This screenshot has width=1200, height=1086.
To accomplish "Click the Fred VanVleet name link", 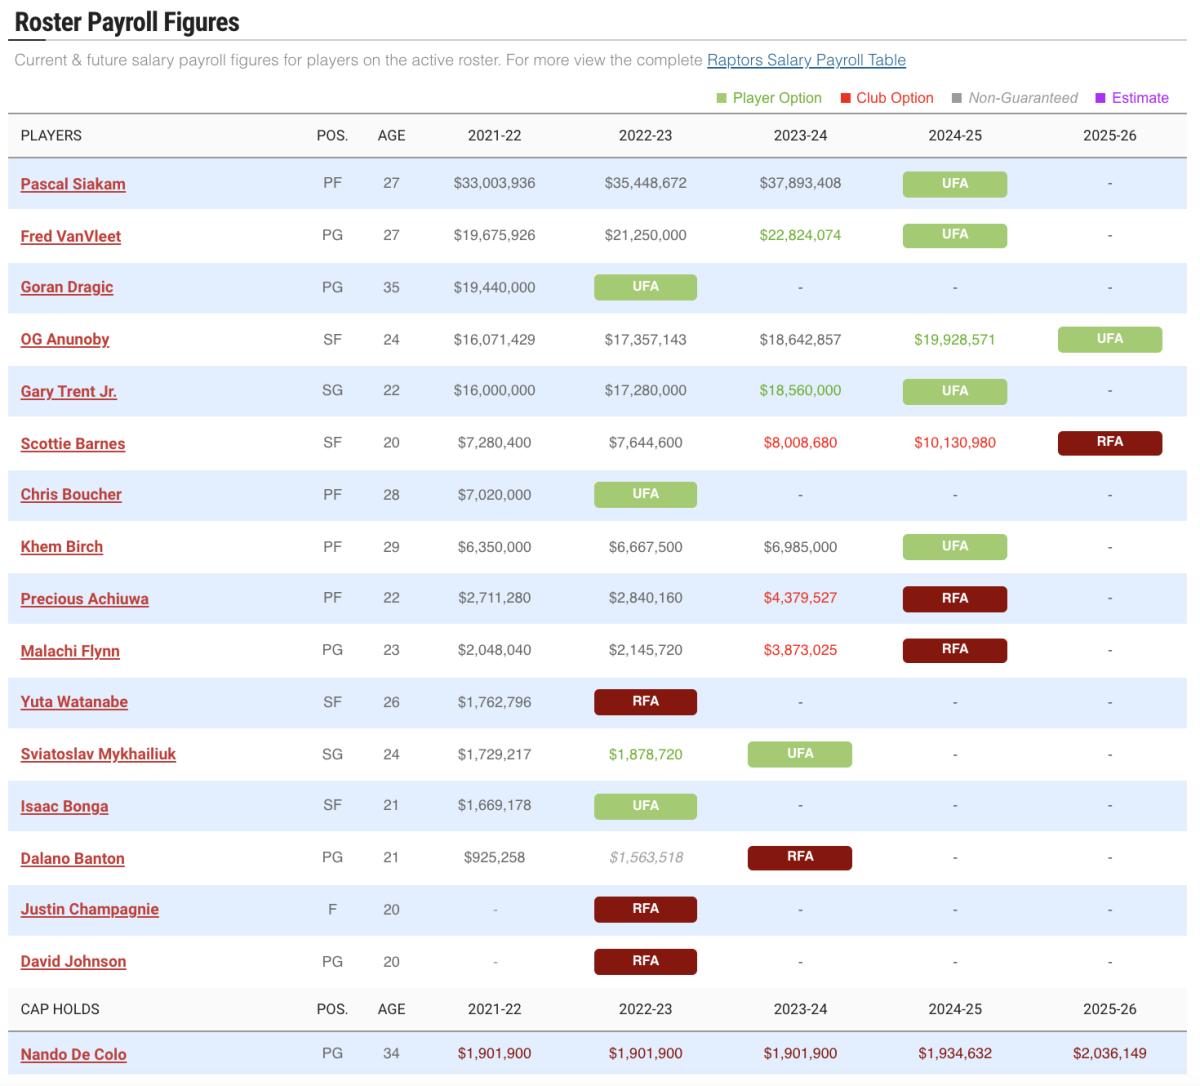I will (x=70, y=236).
